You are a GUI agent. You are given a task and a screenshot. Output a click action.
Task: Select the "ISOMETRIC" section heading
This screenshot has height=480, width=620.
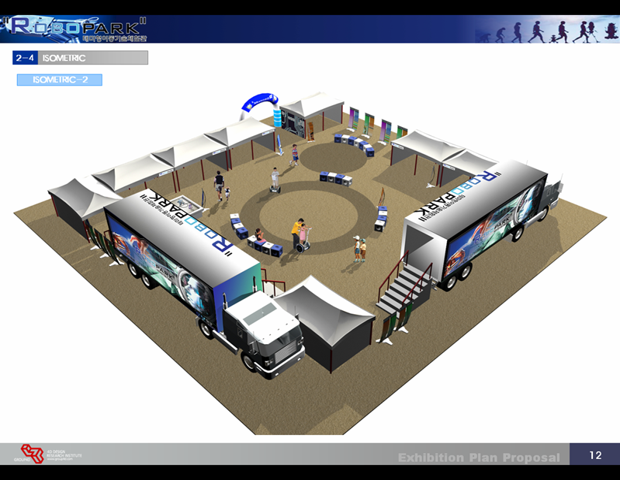64,58
